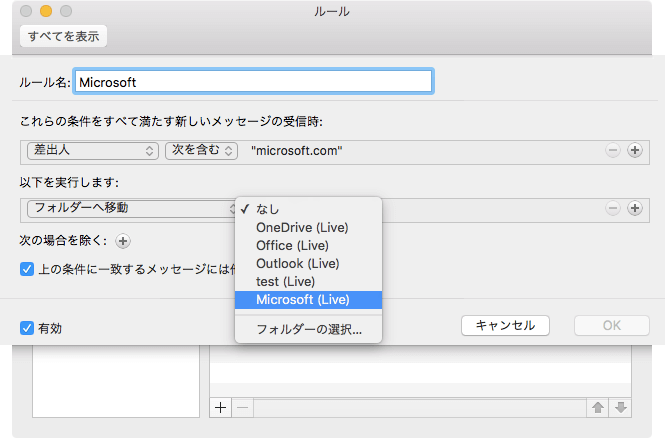Select なし in the folder menu
Image resolution: width=665 pixels, height=438 pixels.
point(308,209)
